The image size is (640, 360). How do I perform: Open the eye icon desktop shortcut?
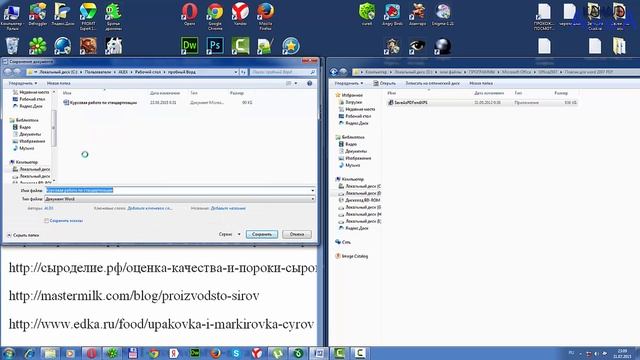[x=417, y=46]
